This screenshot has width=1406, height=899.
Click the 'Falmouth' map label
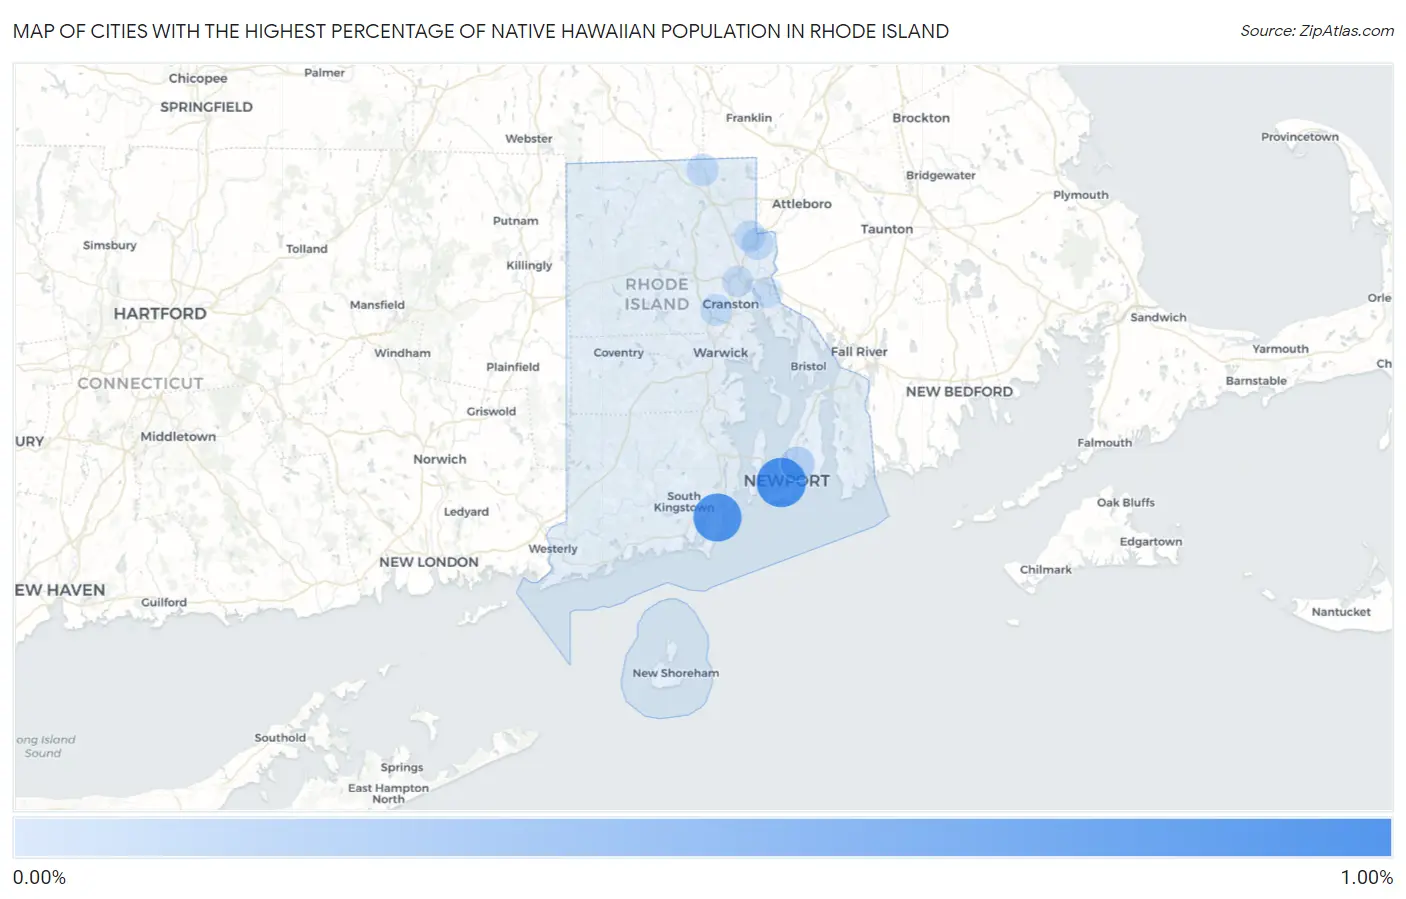[1104, 443]
